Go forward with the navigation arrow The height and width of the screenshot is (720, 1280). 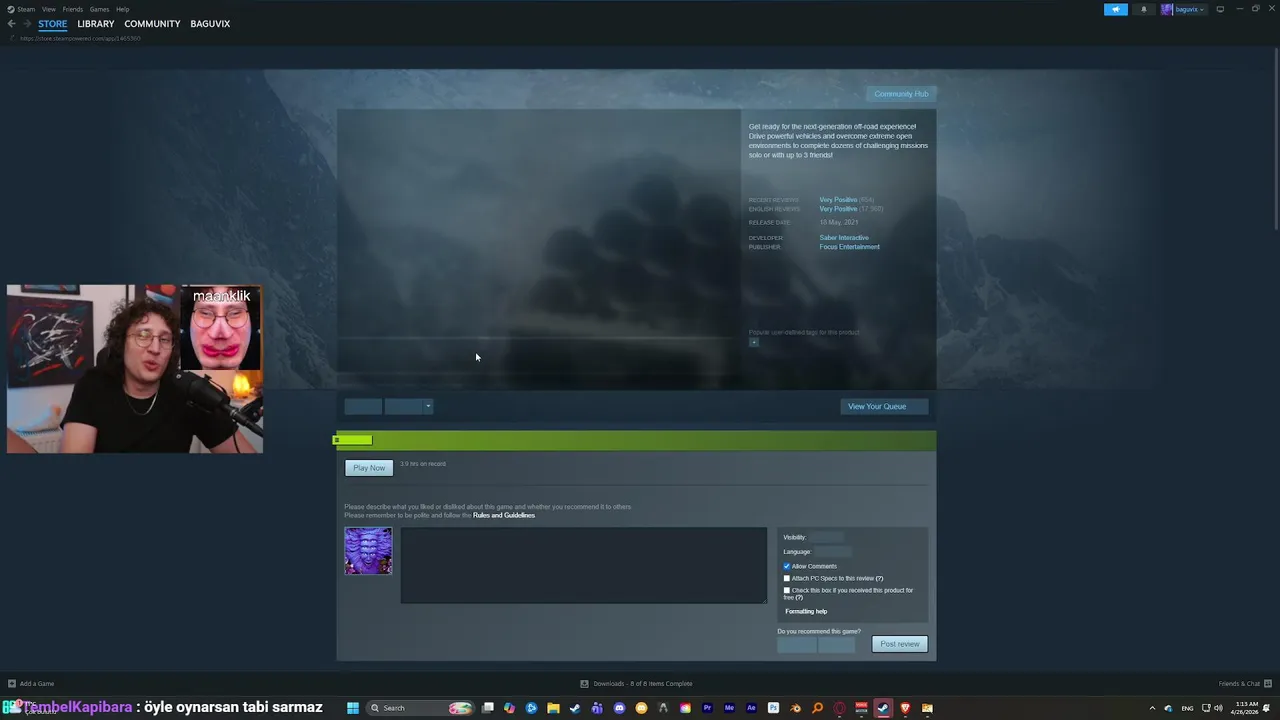tap(27, 24)
